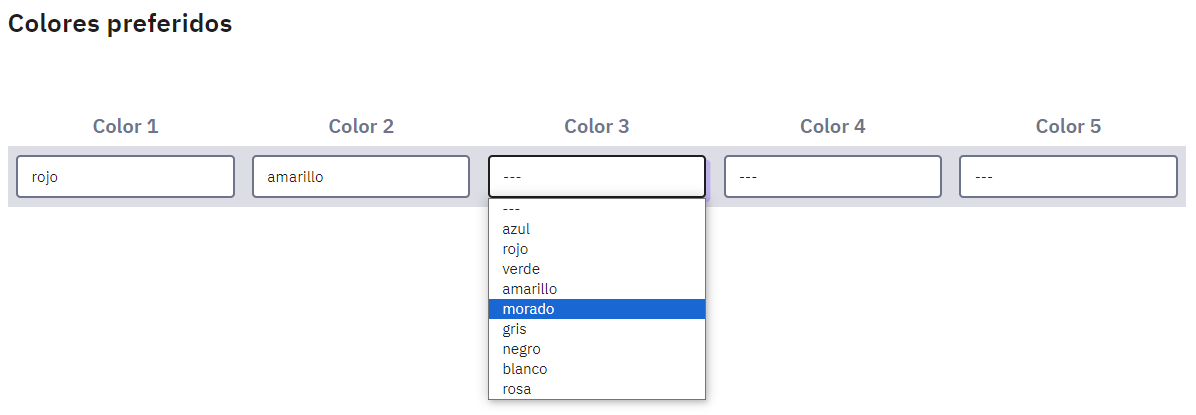
Task: Pick gris from the color list
Action: tap(597, 329)
